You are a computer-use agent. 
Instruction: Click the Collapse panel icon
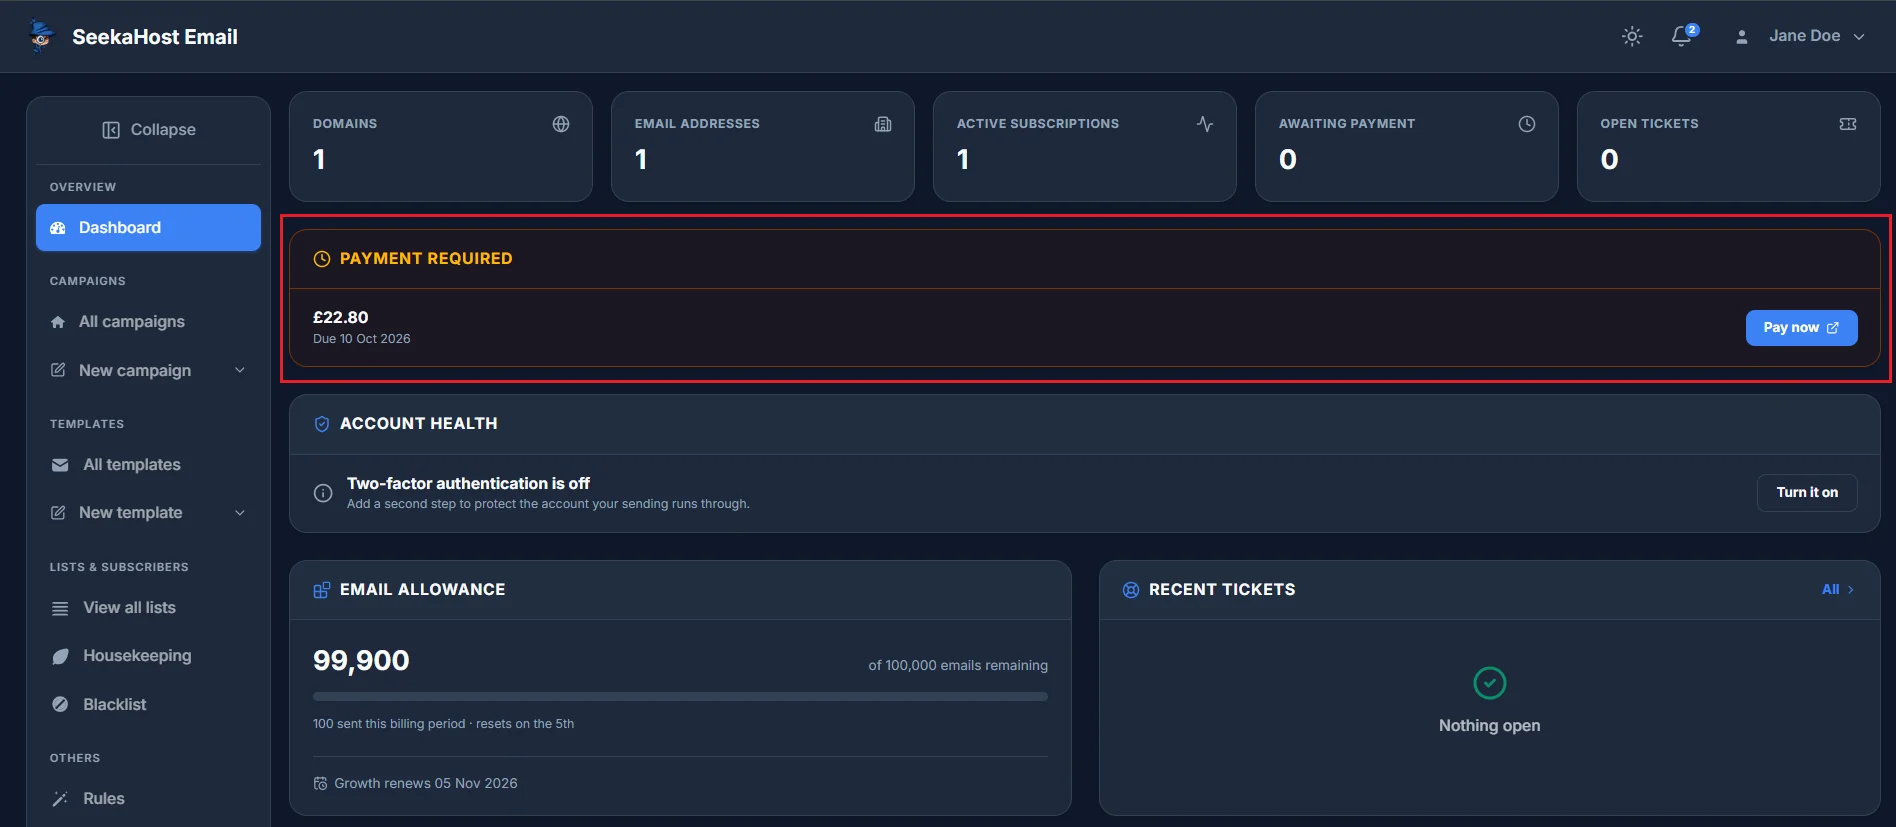tap(111, 130)
